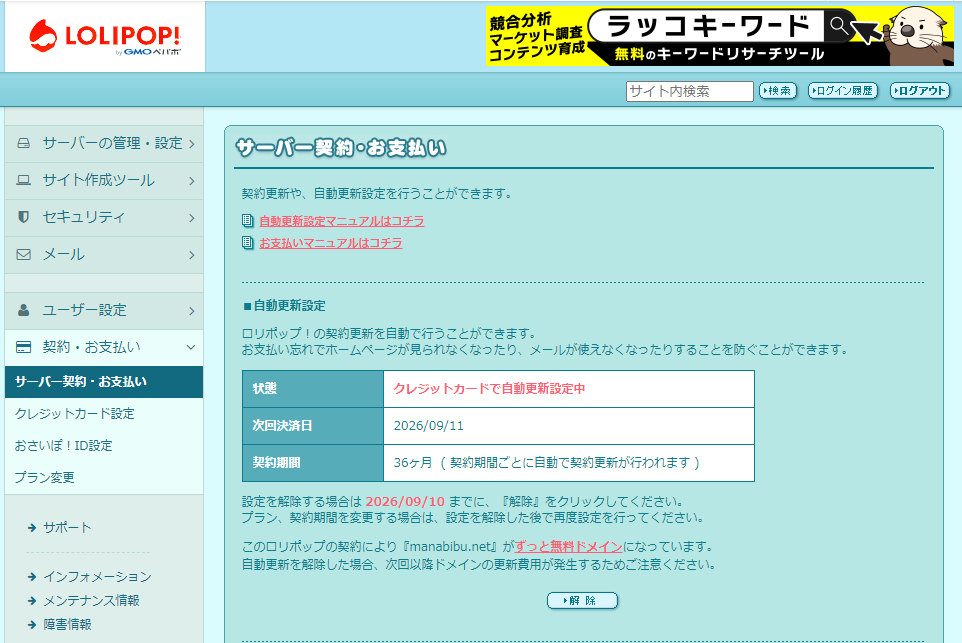Go to プラン変更 in sidebar

click(45, 477)
